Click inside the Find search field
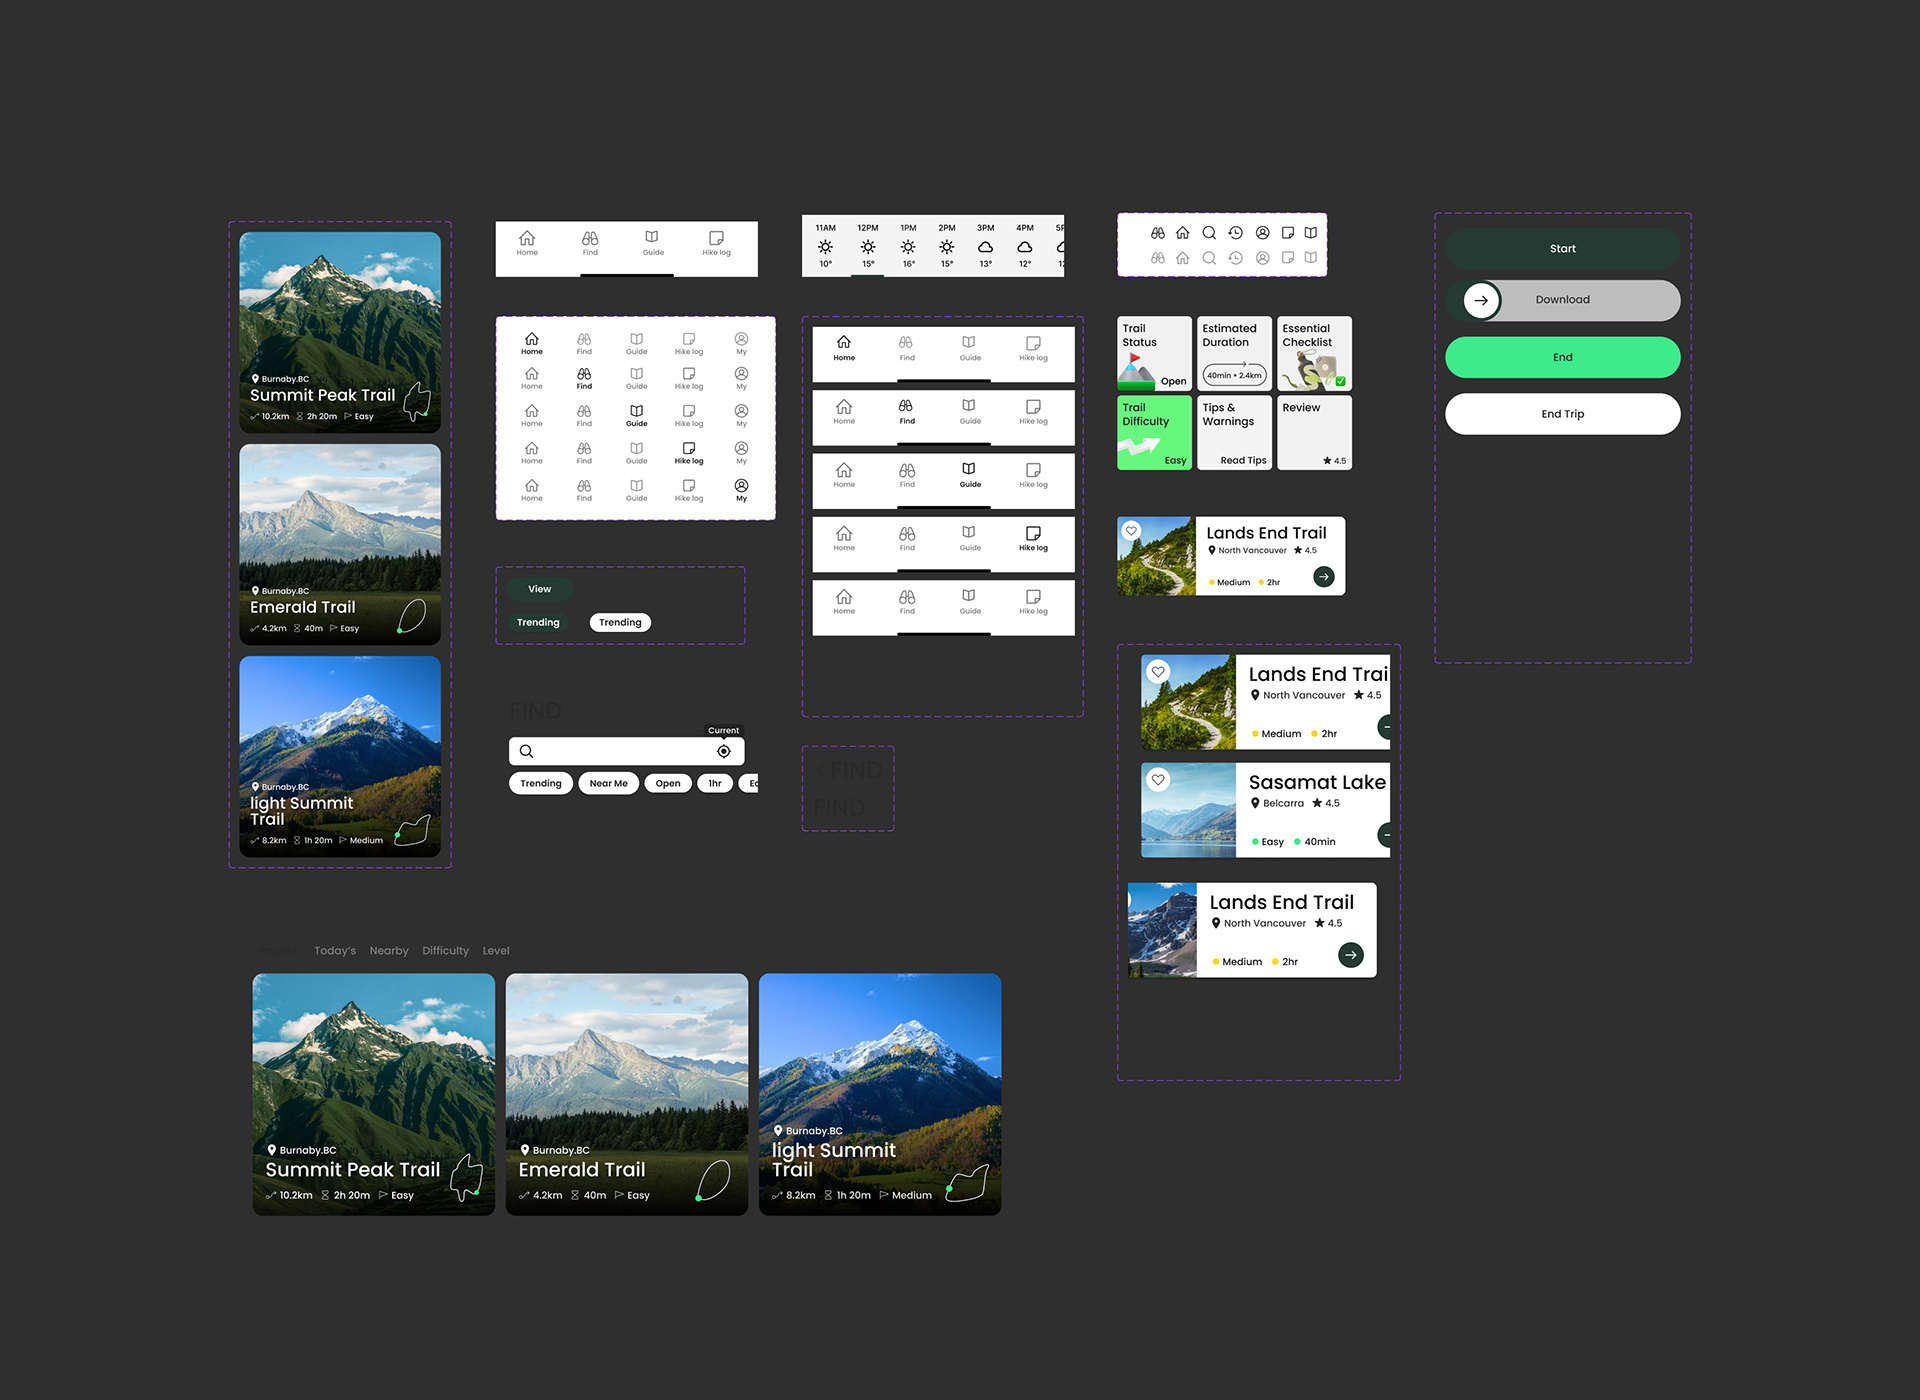The height and width of the screenshot is (1400, 1920). click(x=620, y=751)
